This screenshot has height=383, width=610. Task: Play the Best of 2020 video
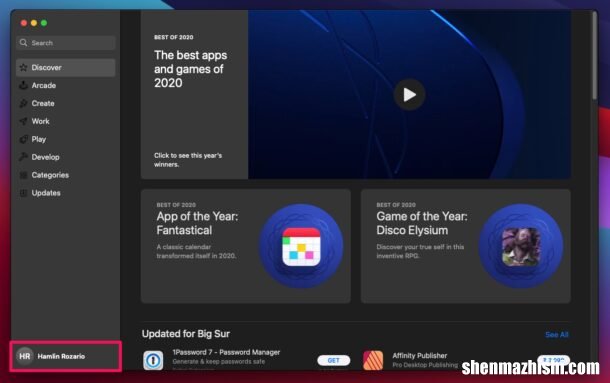[409, 95]
